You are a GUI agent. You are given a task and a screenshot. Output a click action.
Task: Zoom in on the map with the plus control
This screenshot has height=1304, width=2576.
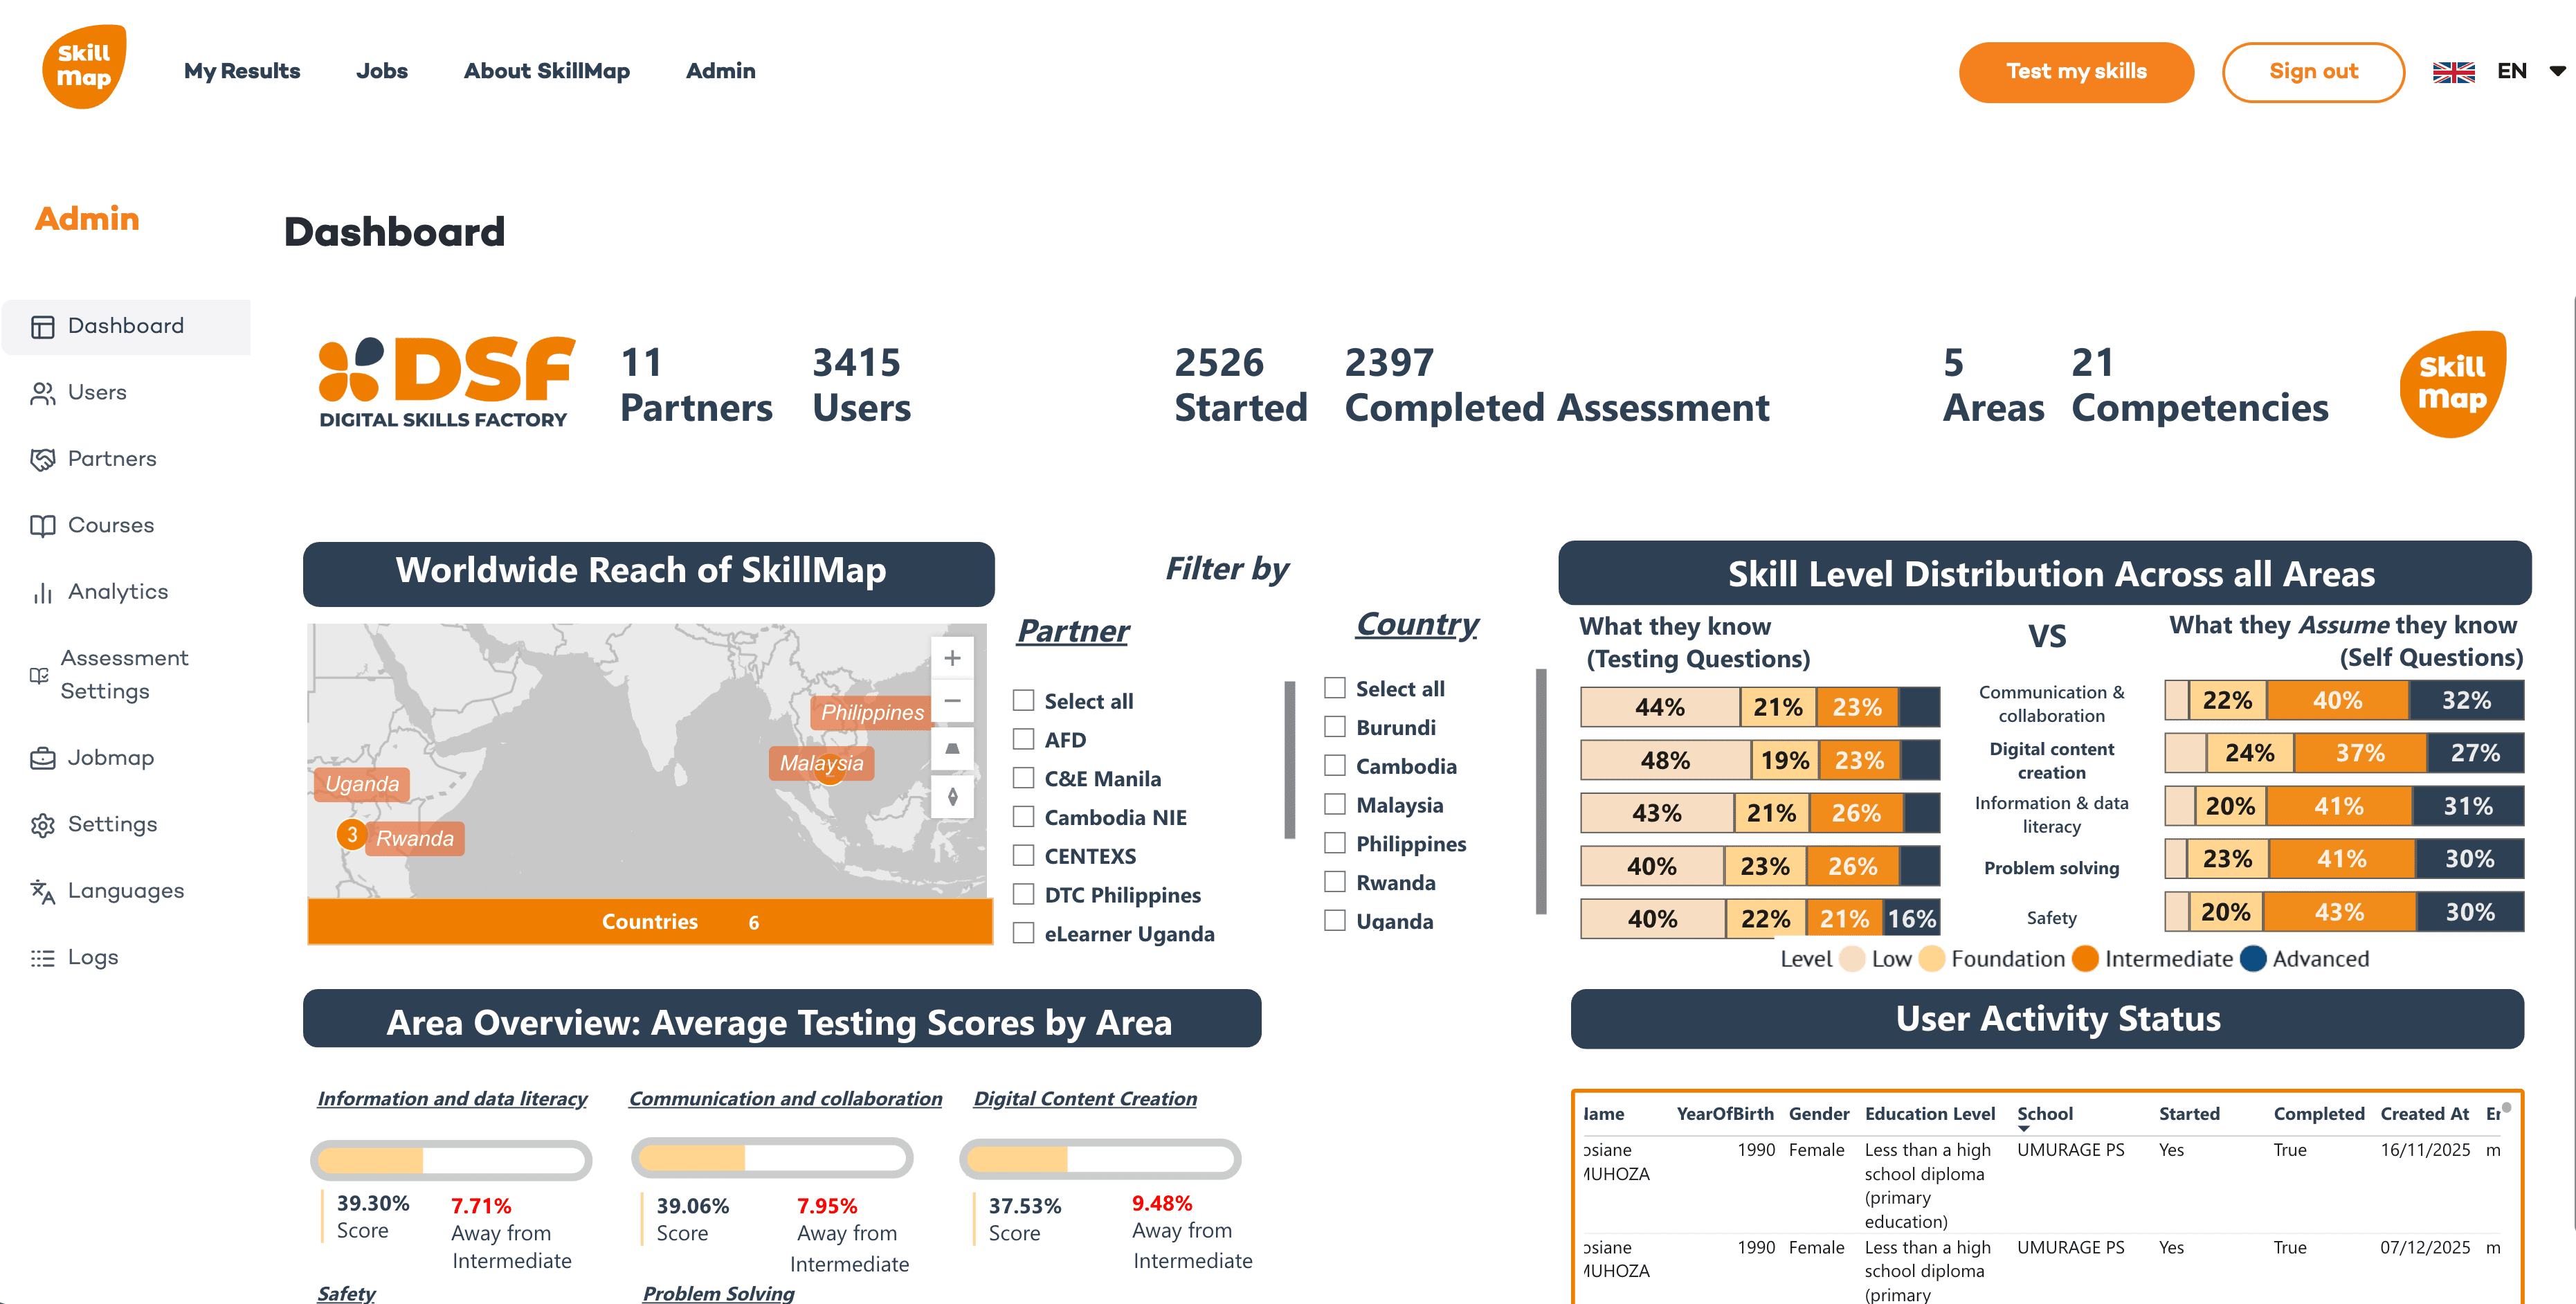[952, 657]
